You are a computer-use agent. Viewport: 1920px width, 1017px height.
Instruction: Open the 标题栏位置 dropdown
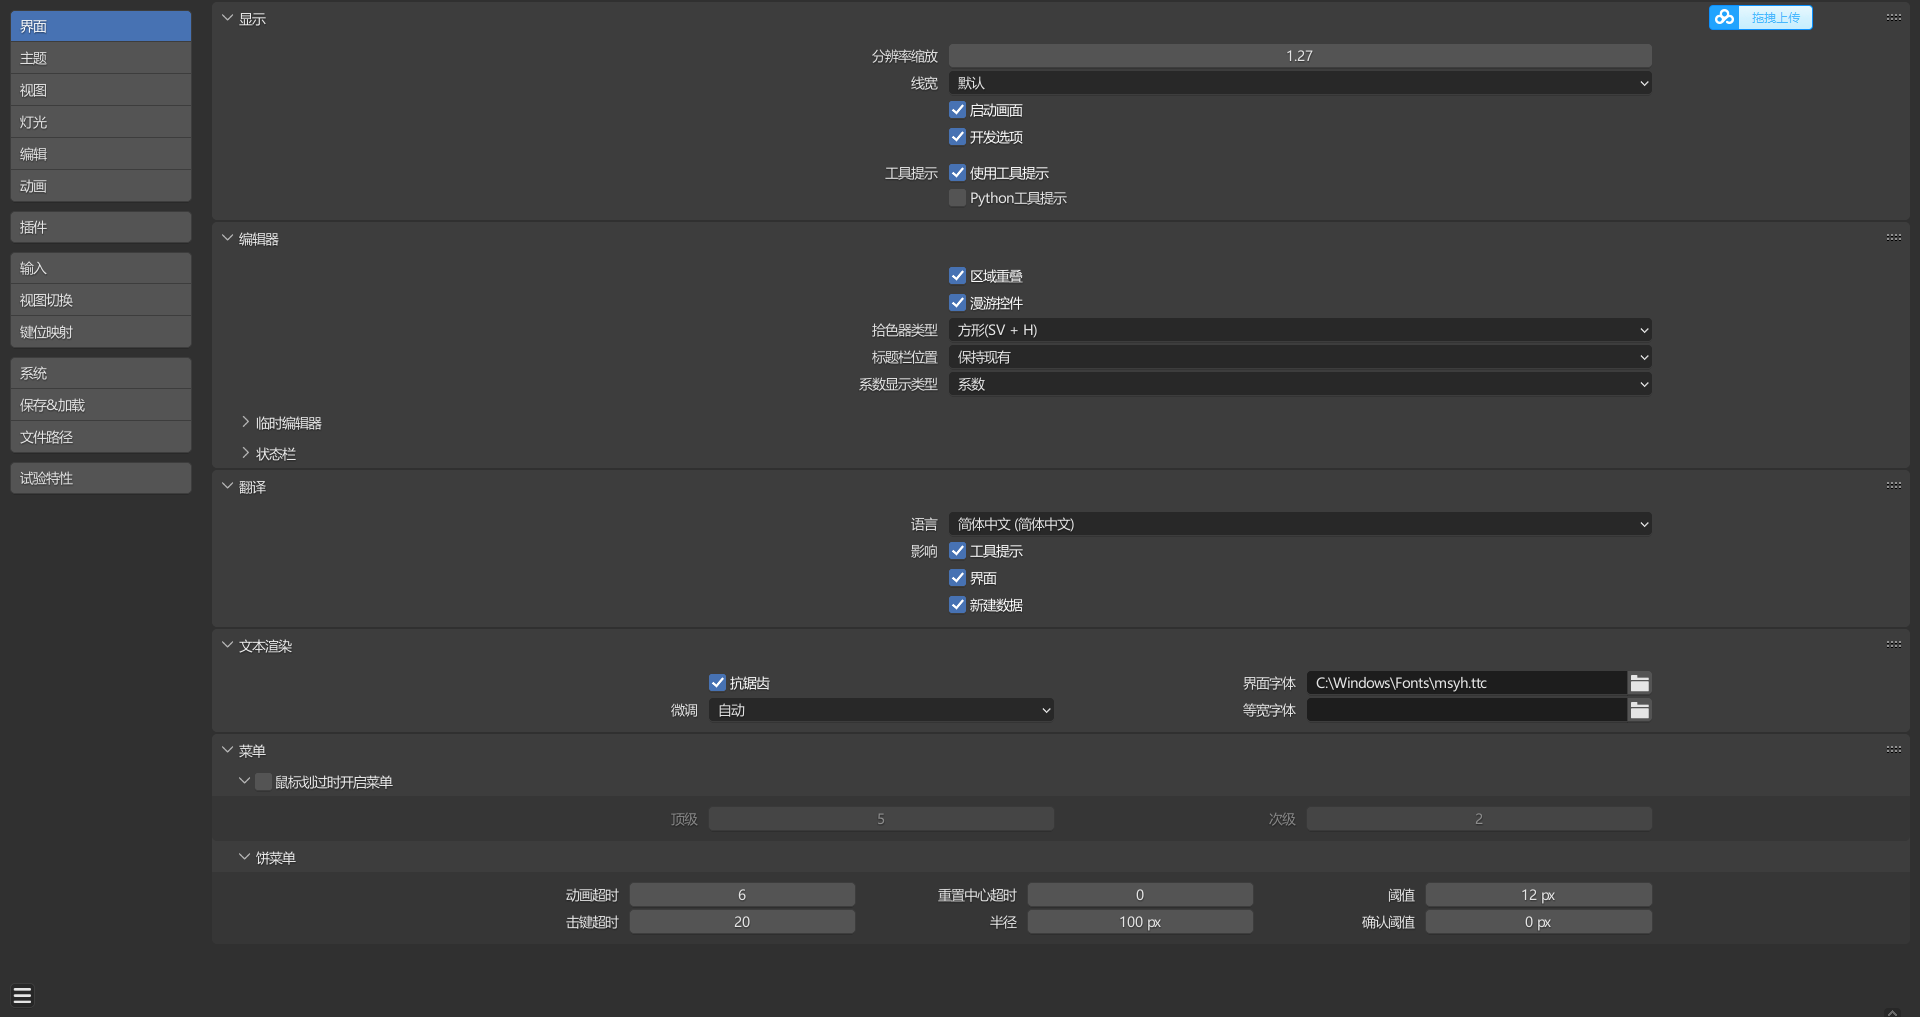point(1300,357)
